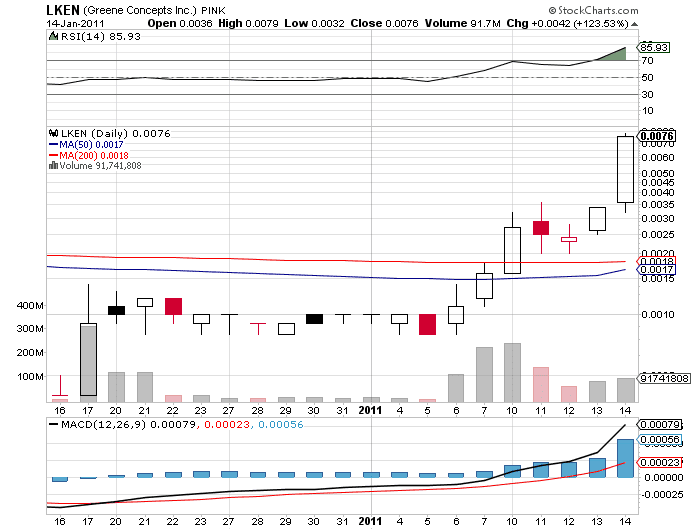Image resolution: width=700 pixels, height=530 pixels.
Task: Click the red Jan 11 candlestick body
Action: click(541, 228)
